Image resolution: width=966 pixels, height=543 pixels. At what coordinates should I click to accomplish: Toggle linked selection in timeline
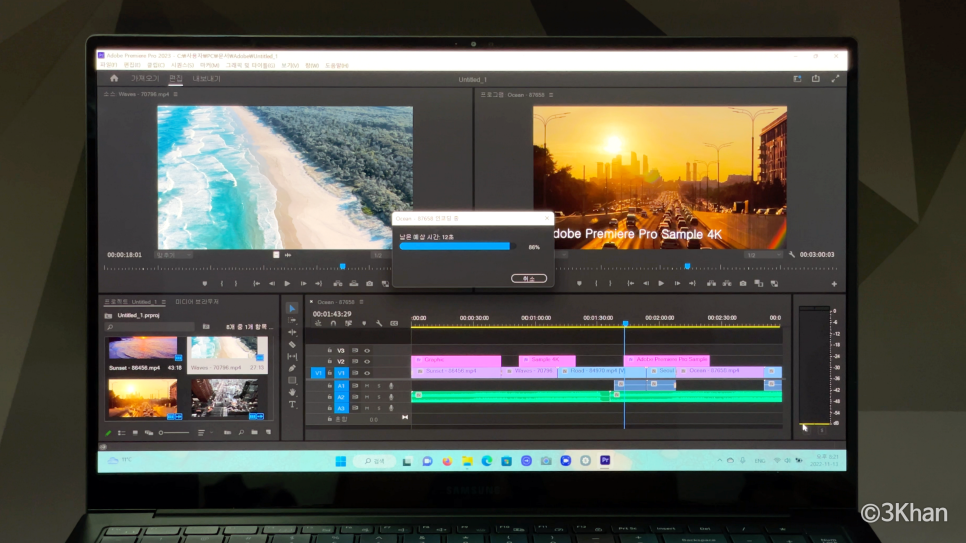[348, 324]
